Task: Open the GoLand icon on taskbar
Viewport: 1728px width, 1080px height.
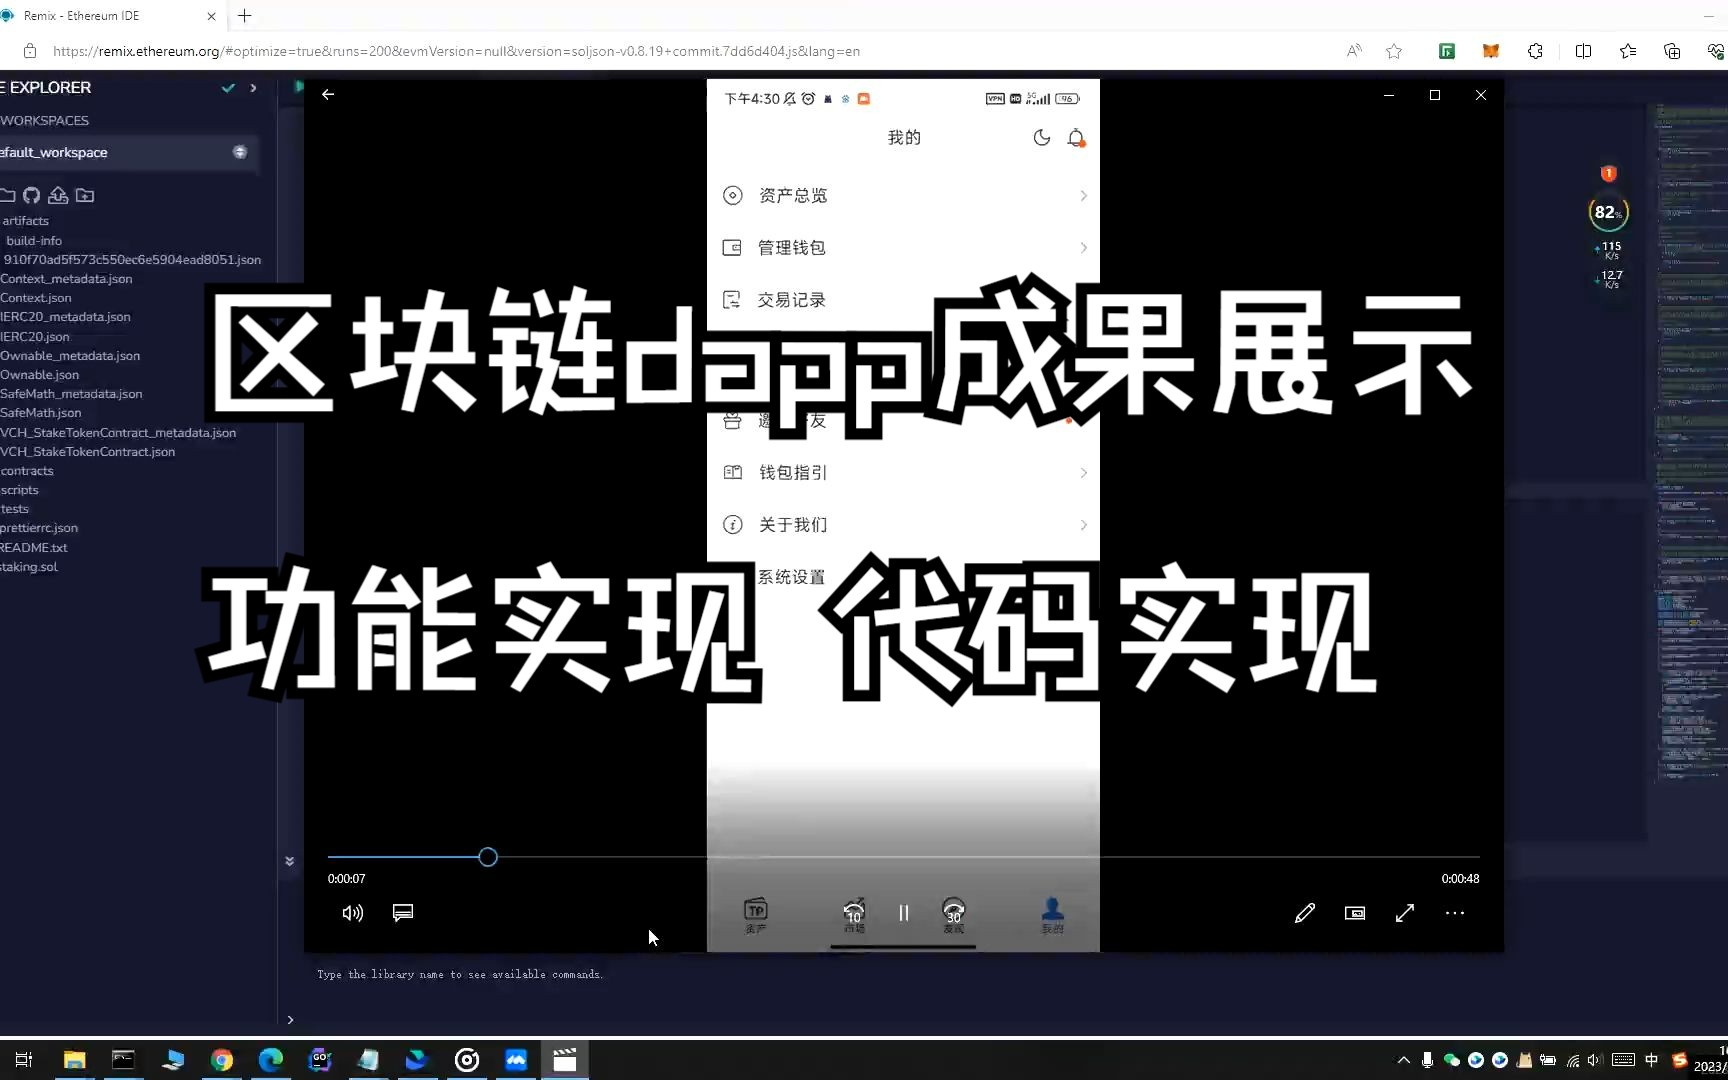Action: click(x=319, y=1060)
